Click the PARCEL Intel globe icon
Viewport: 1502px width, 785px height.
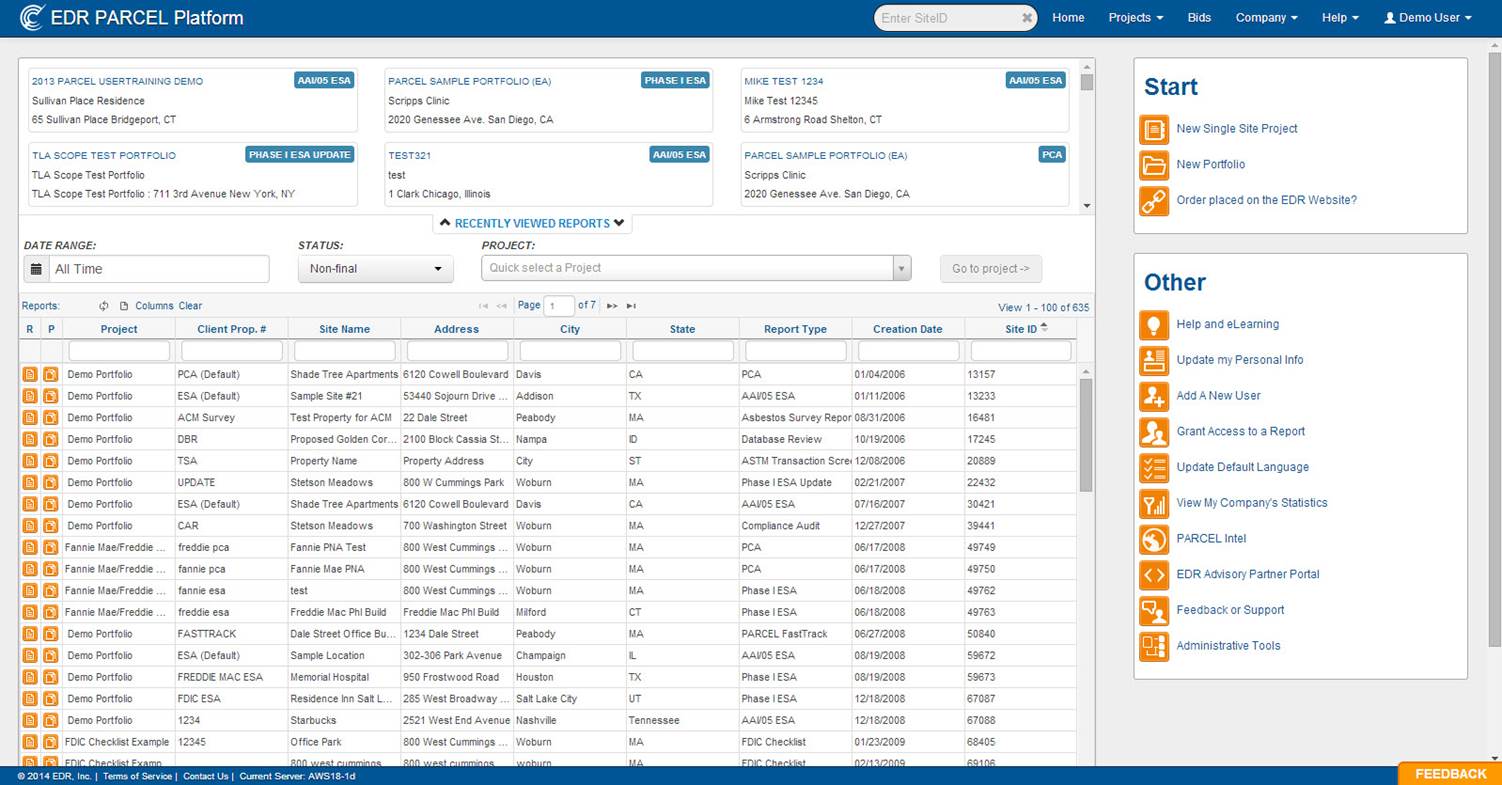point(1154,539)
